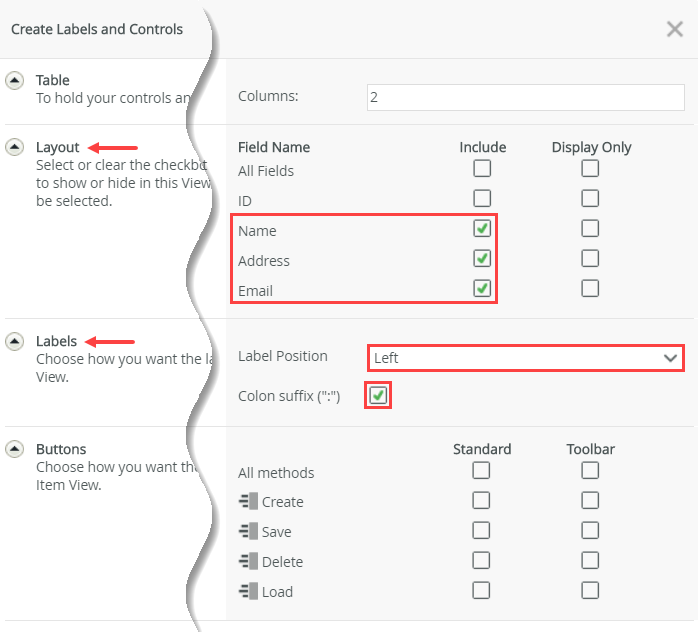Check Toolbar for the Load method
This screenshot has height=632, width=698.
(590, 590)
